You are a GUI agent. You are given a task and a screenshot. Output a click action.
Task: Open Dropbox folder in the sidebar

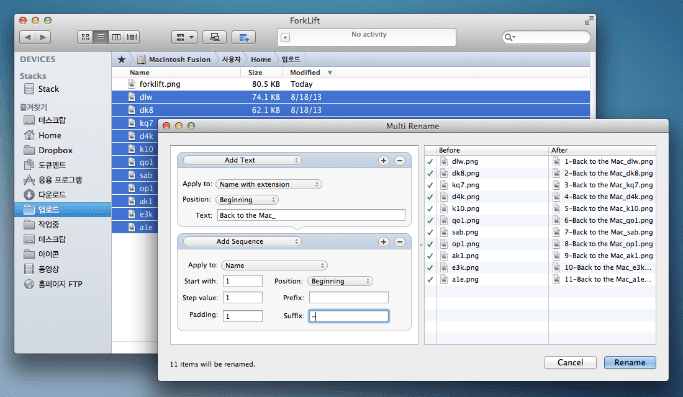click(x=48, y=150)
